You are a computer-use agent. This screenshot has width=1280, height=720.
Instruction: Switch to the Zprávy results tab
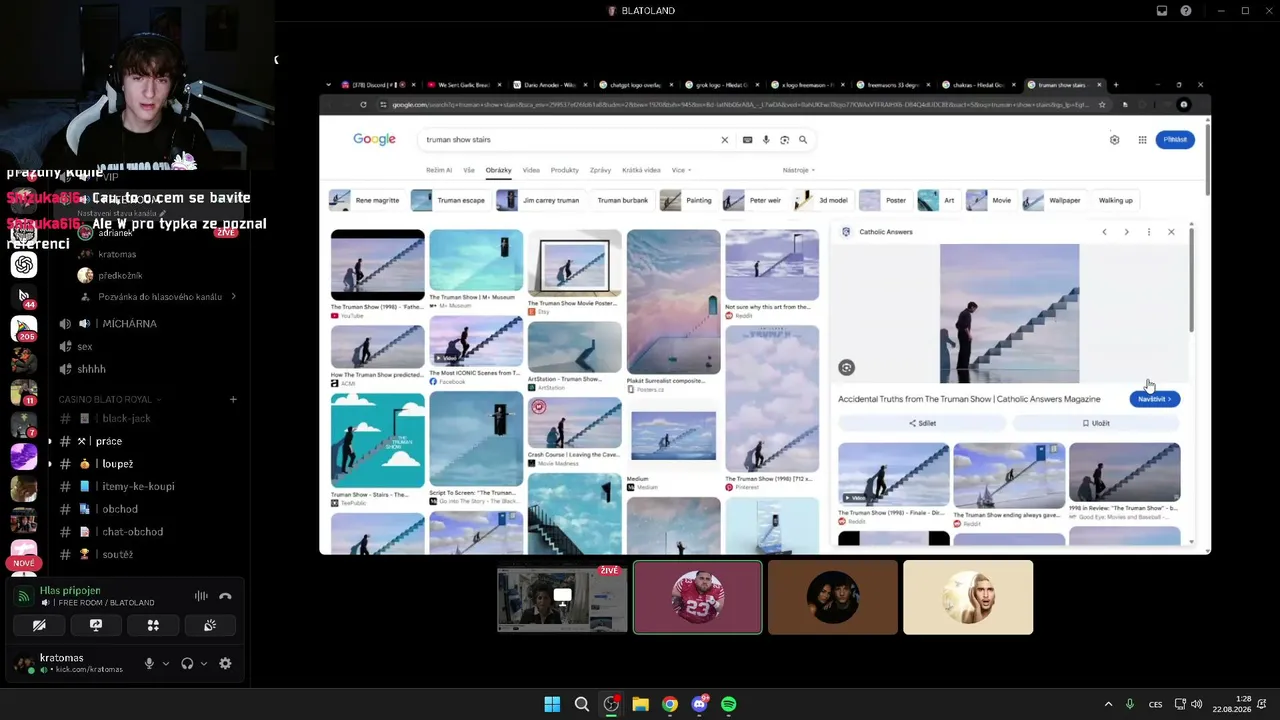tap(600, 170)
